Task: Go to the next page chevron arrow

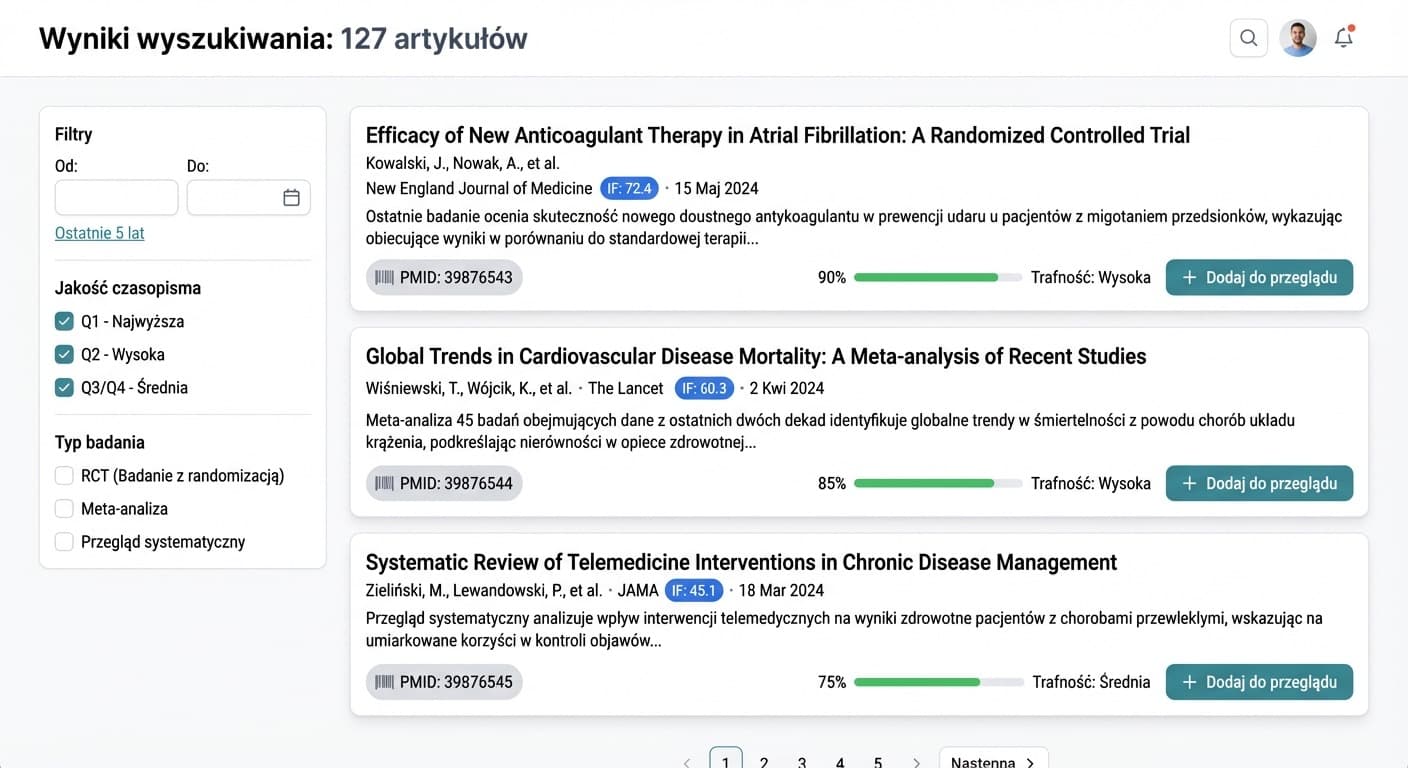Action: (x=916, y=762)
